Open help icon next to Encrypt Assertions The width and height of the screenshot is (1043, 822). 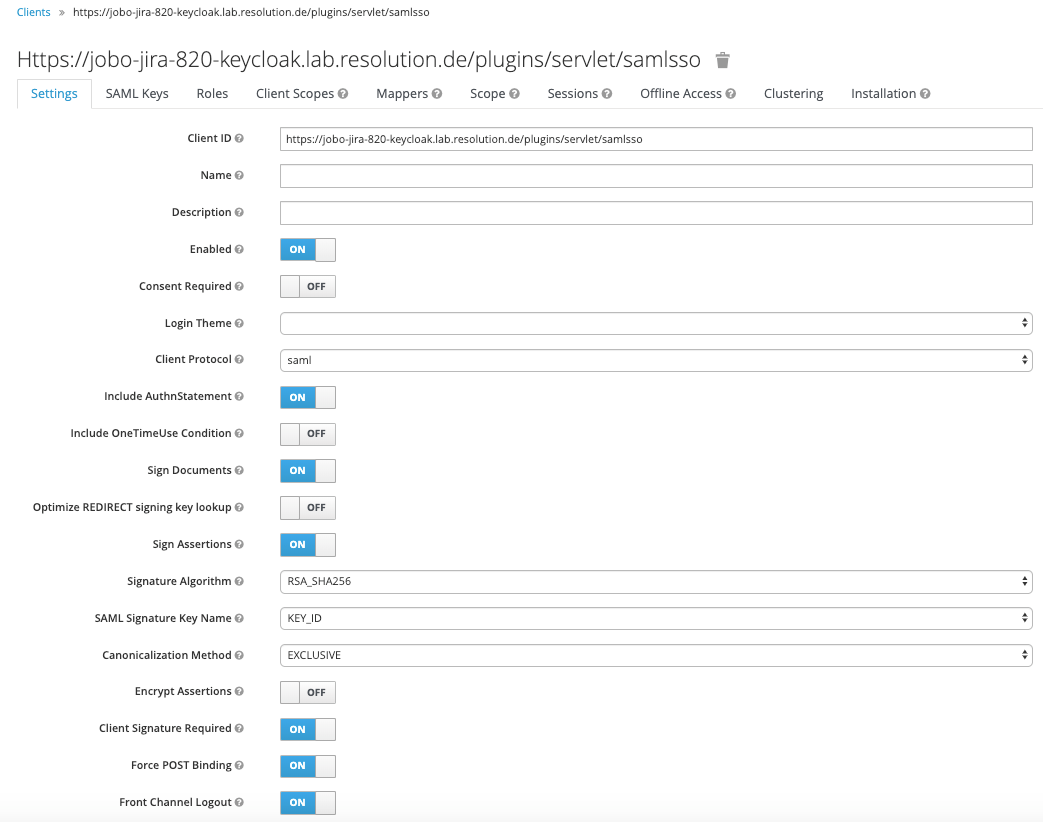pyautogui.click(x=239, y=692)
